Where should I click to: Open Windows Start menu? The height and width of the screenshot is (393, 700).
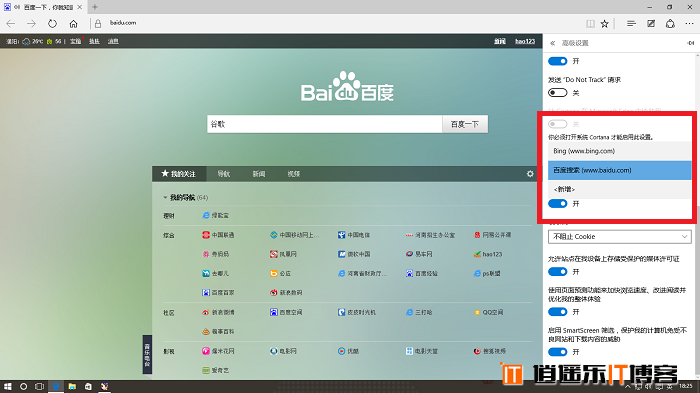click(7, 386)
